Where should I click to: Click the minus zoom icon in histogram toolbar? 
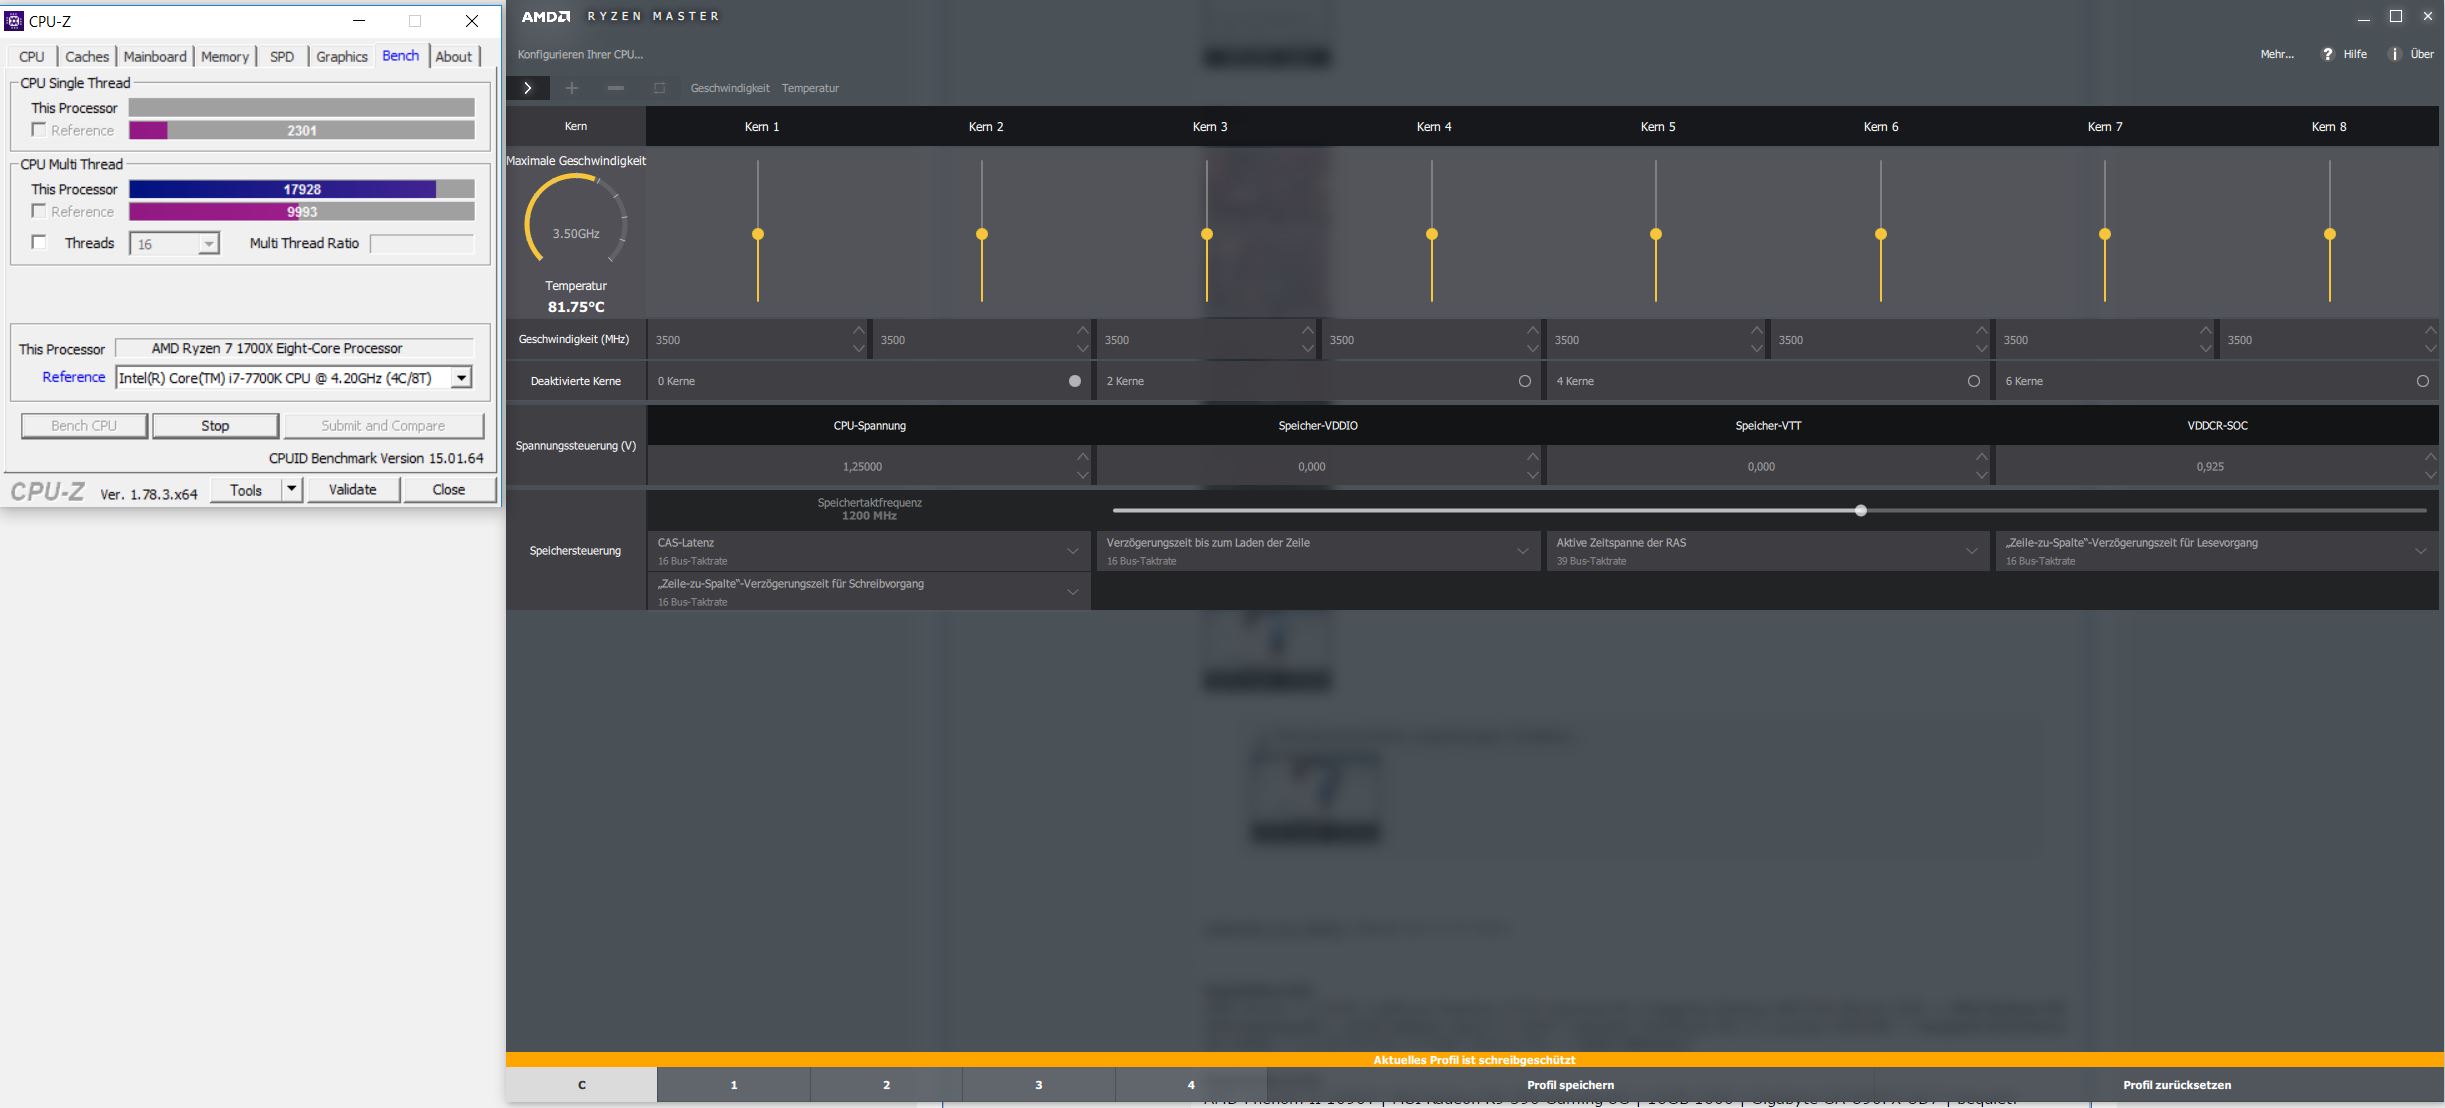[x=616, y=88]
